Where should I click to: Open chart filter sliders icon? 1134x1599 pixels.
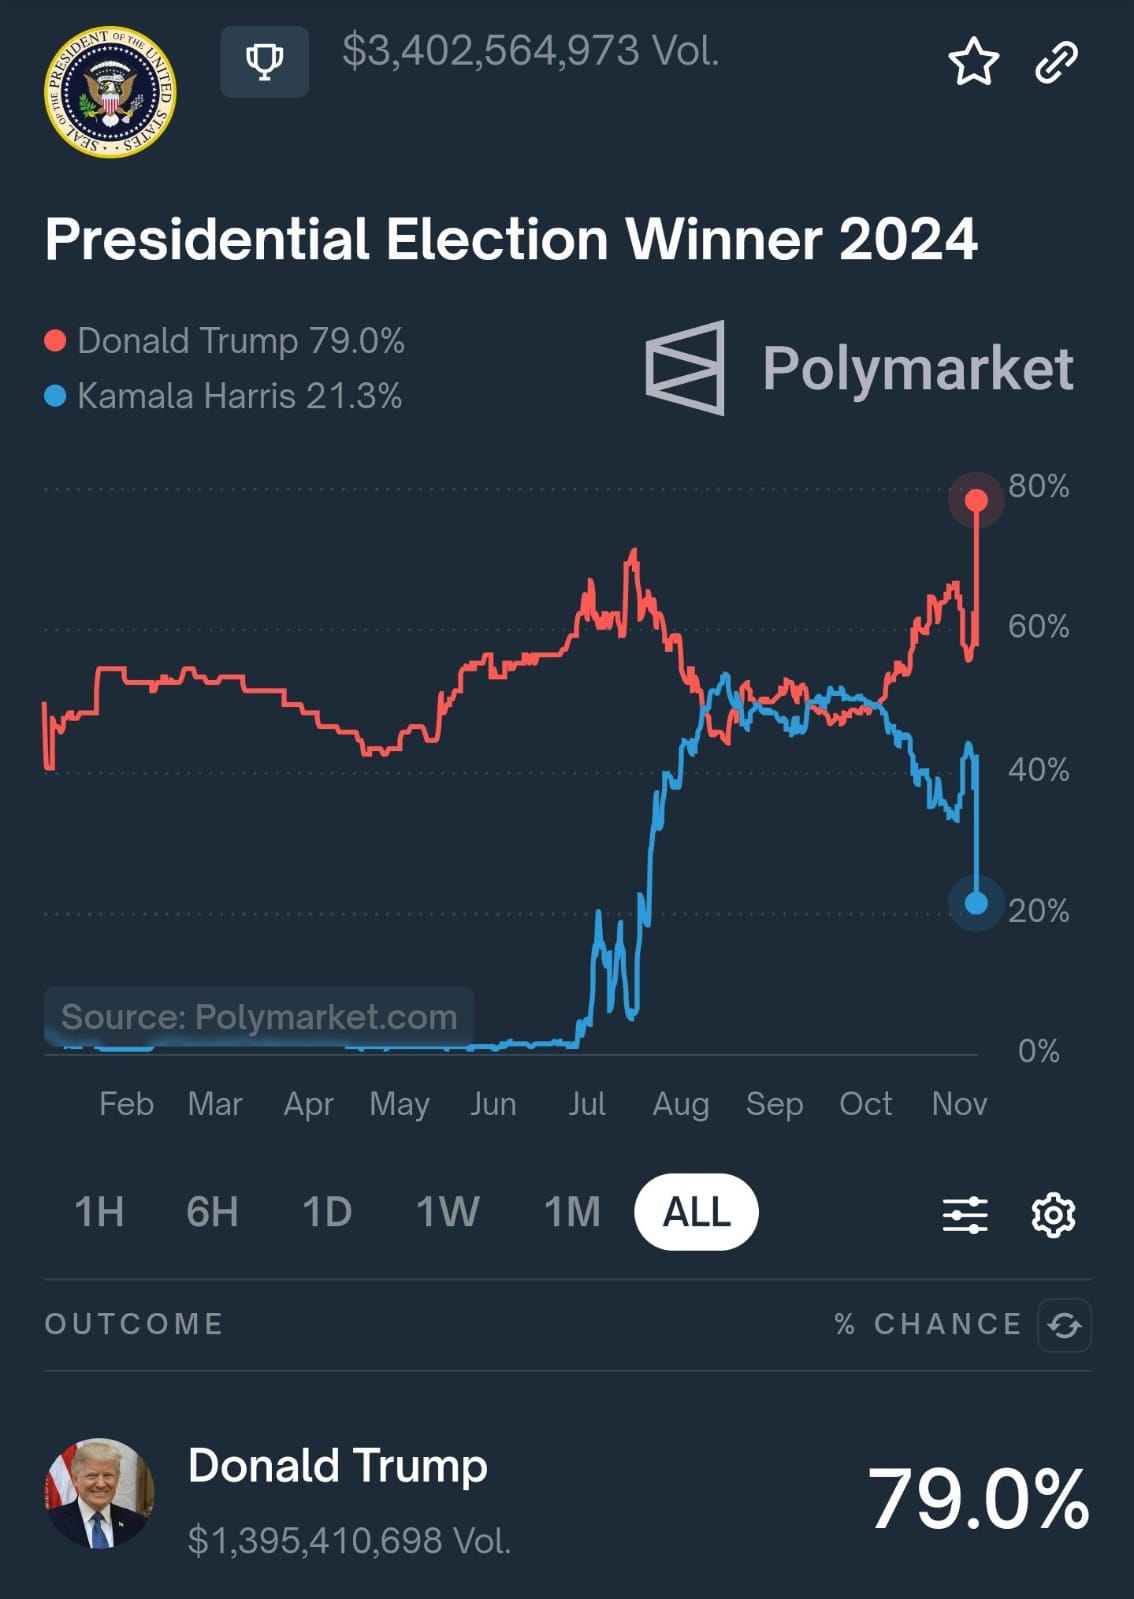coord(965,1215)
